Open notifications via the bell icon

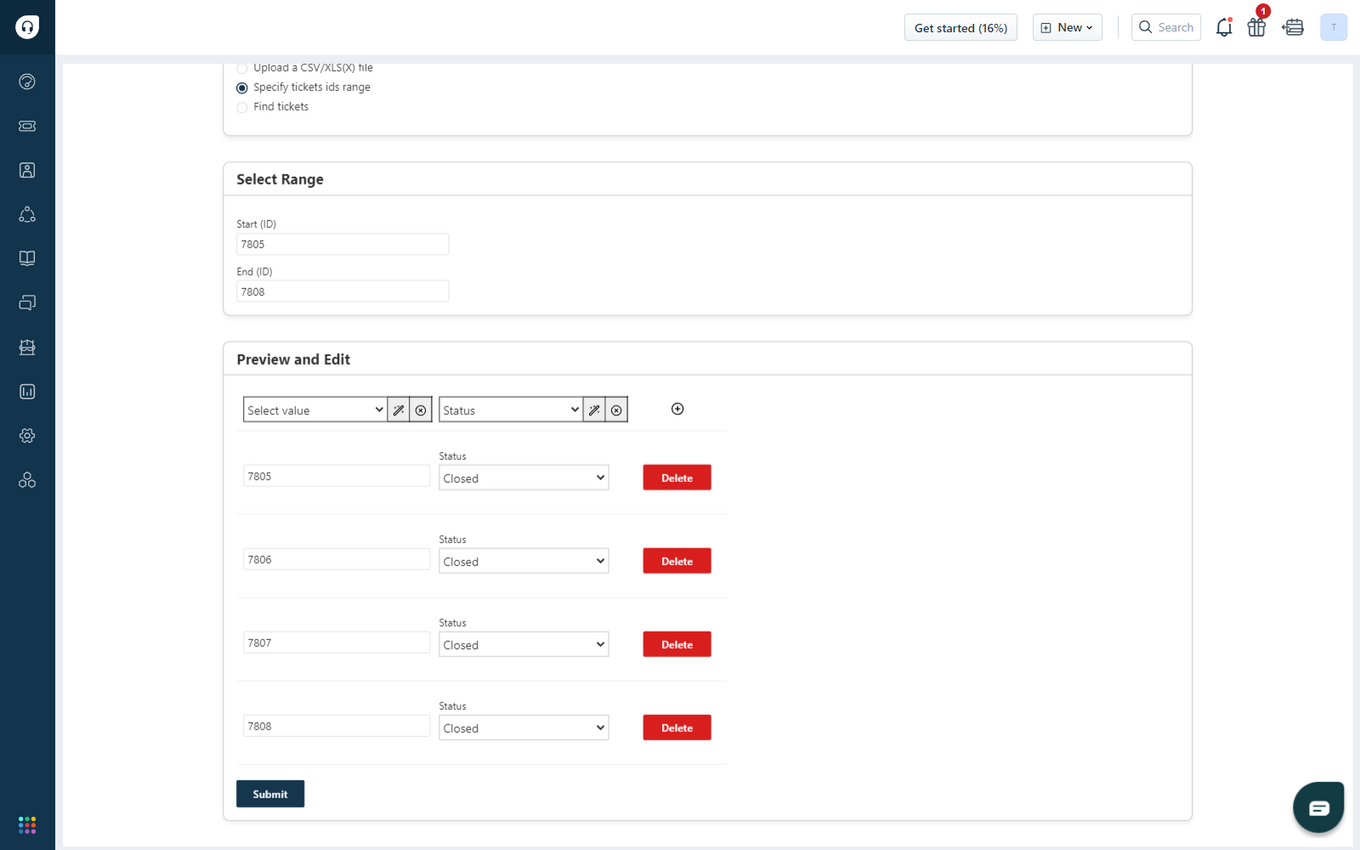click(1224, 27)
